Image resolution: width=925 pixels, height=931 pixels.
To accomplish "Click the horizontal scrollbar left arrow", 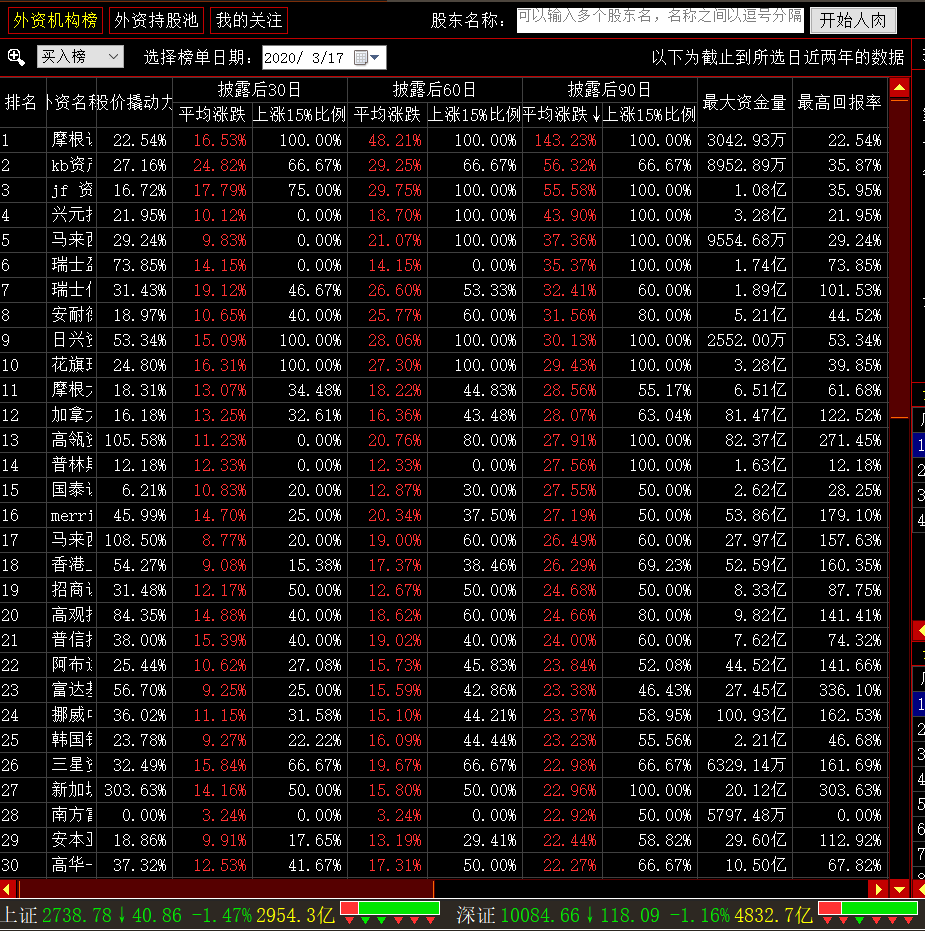I will pos(8,888).
